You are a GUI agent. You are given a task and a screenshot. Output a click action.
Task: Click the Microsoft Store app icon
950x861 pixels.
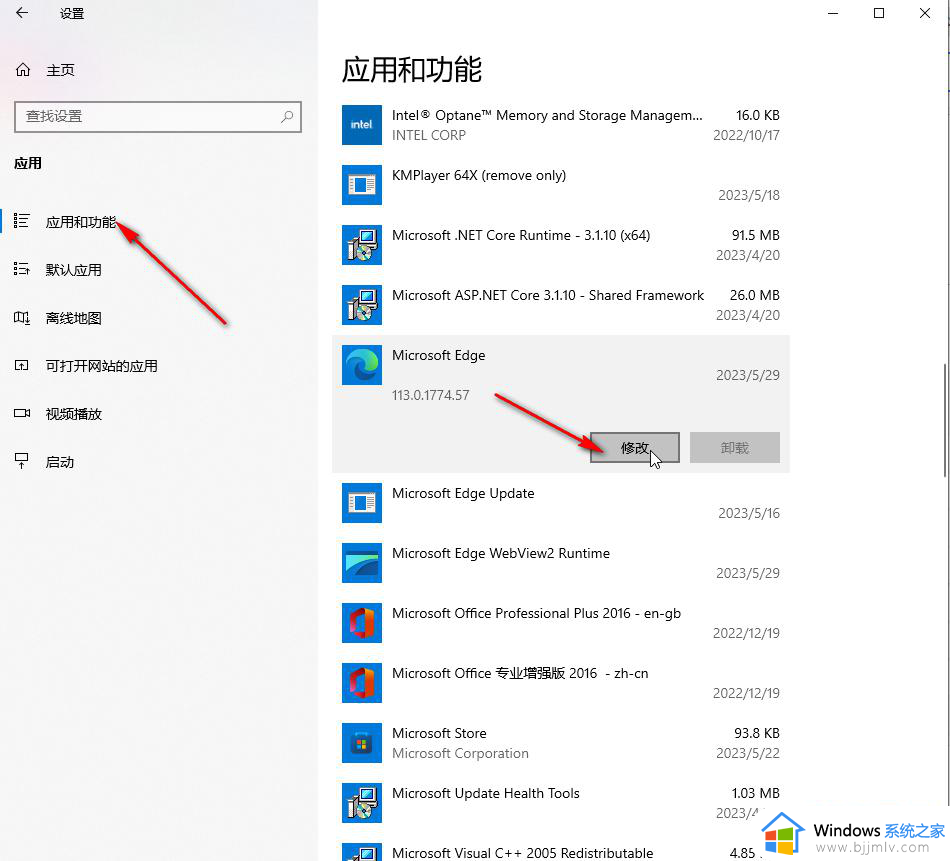[362, 743]
